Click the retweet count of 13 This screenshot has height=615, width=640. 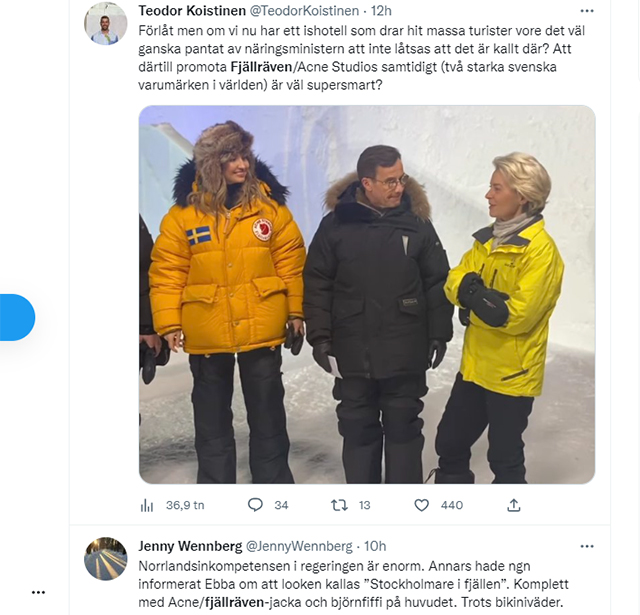coord(365,505)
